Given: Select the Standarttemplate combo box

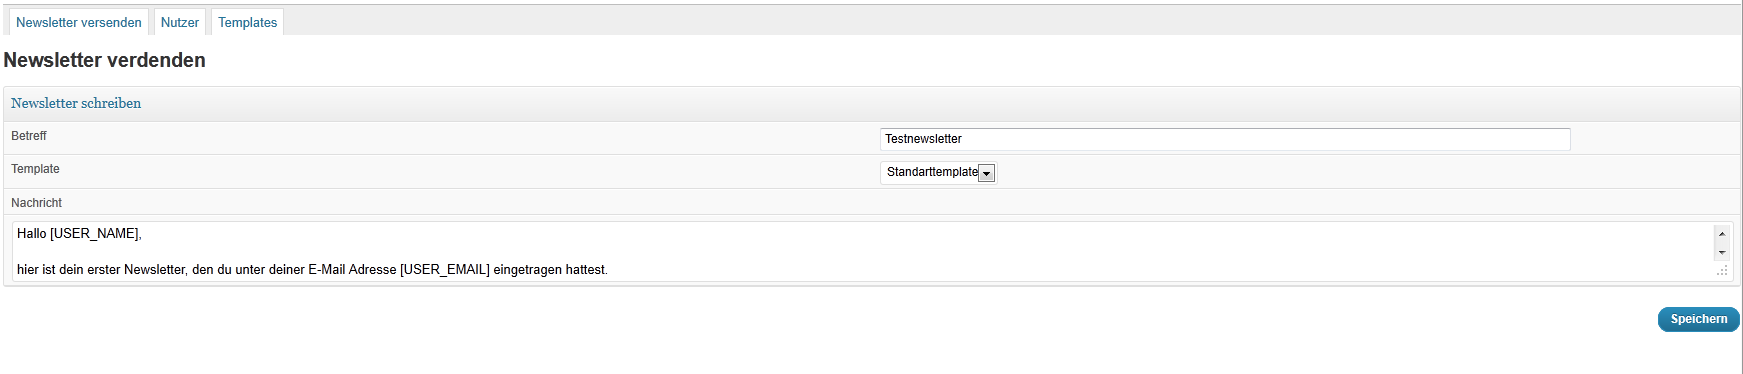Looking at the screenshot, I should (x=938, y=173).
